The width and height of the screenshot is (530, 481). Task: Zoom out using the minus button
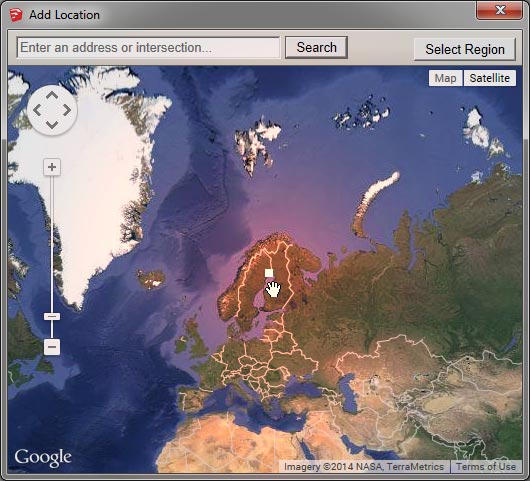[x=52, y=347]
